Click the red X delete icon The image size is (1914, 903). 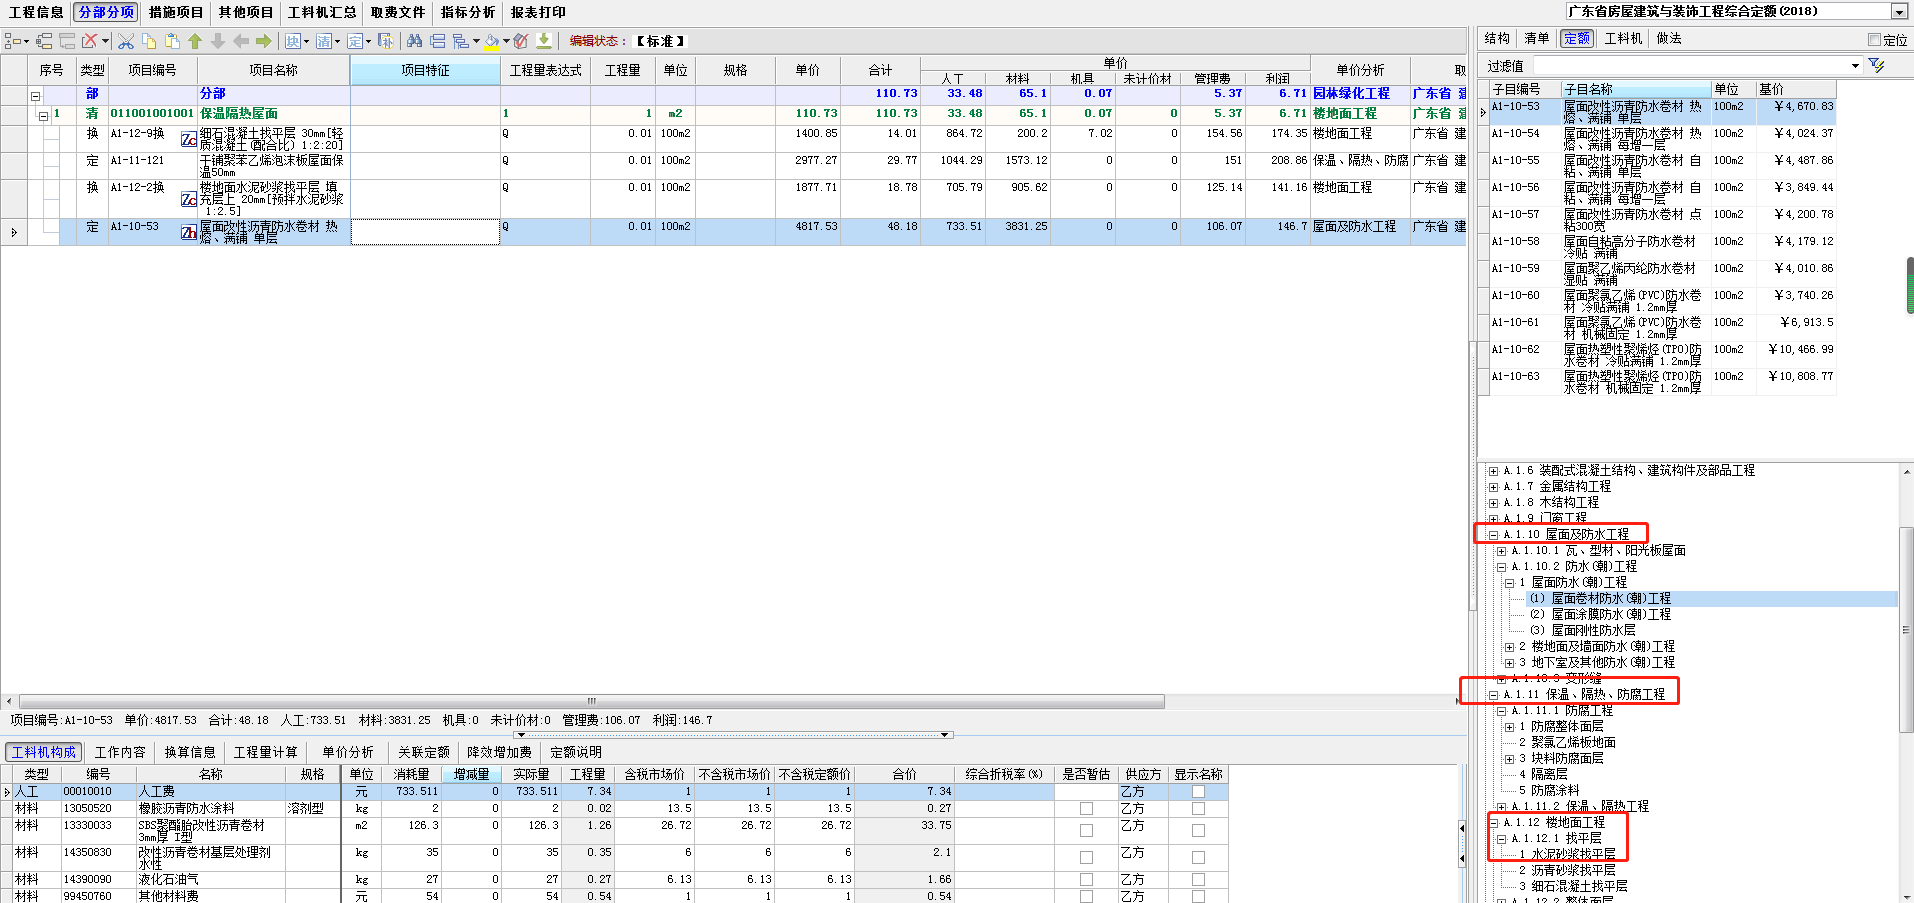pos(90,41)
